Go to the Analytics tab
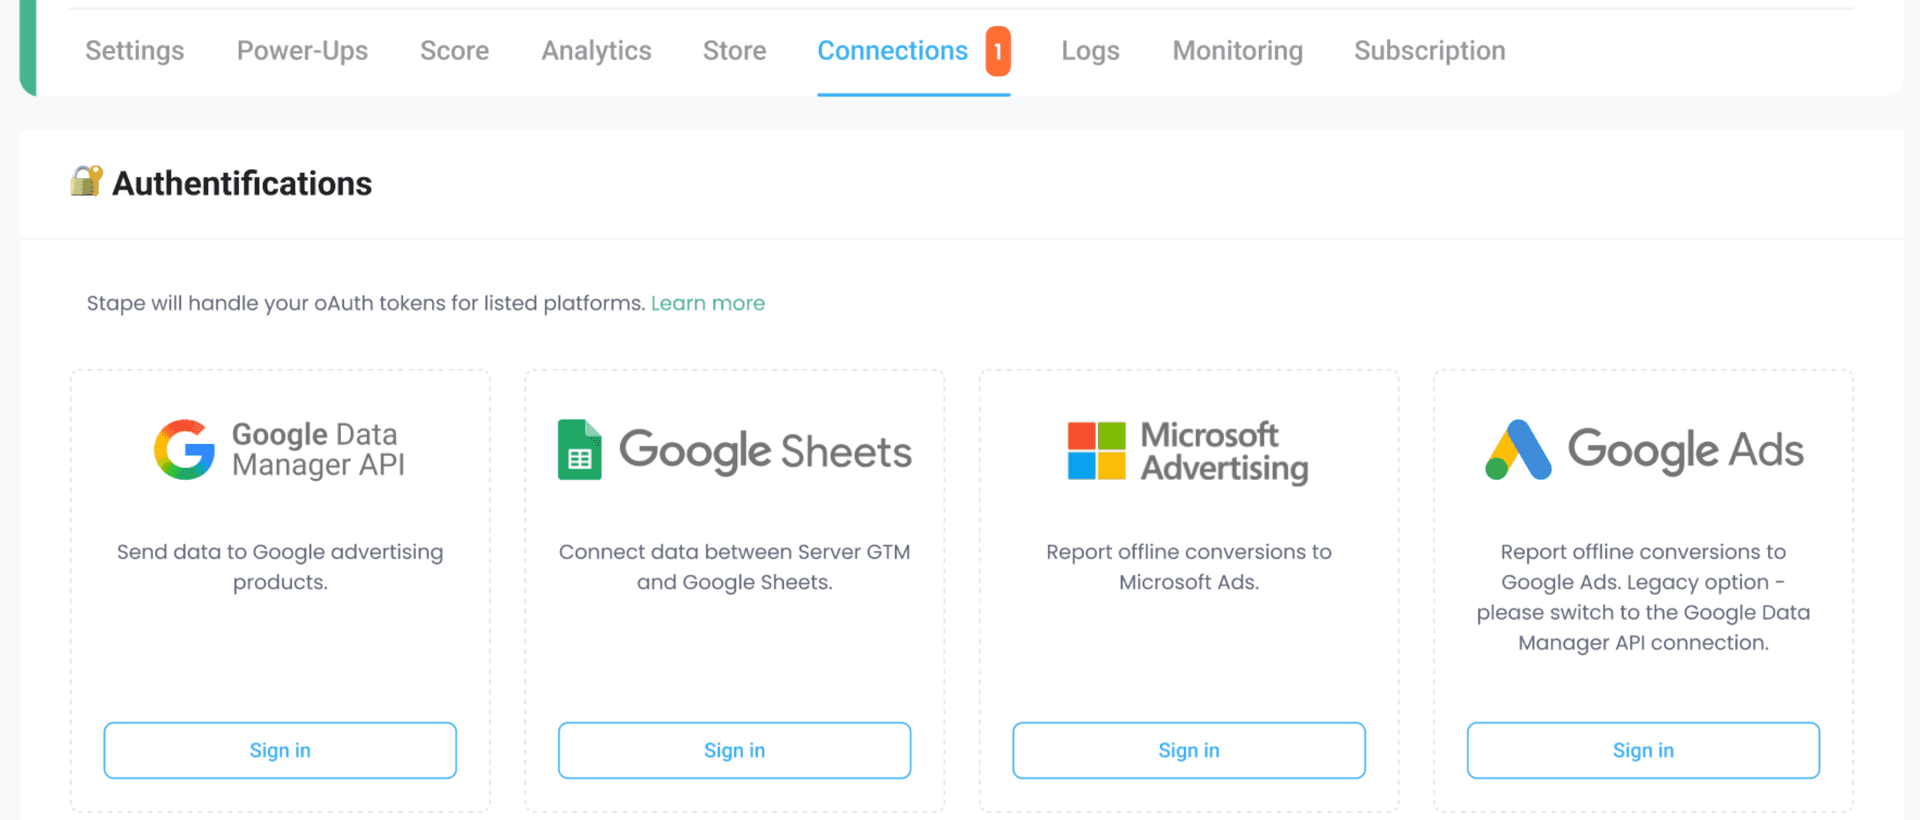 [x=596, y=50]
